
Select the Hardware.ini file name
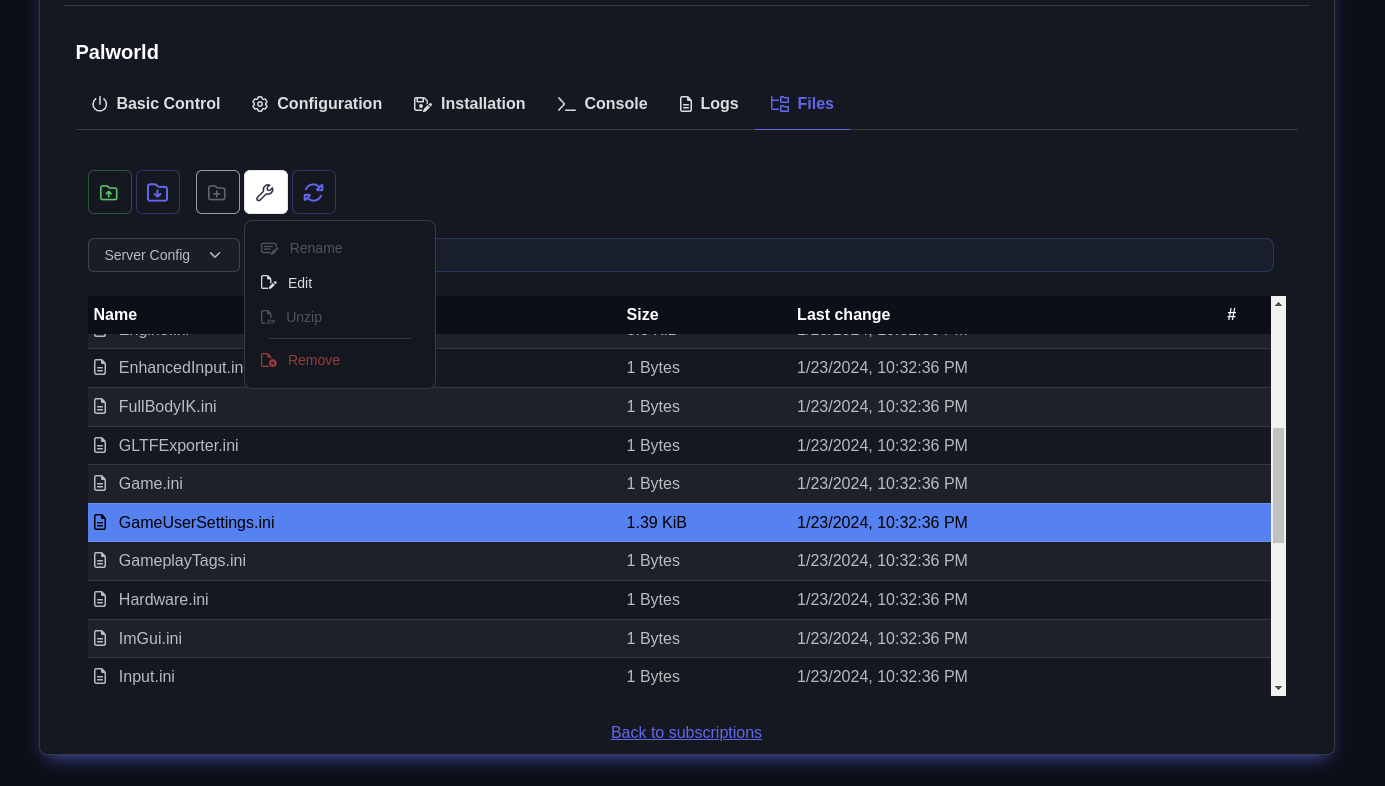point(163,599)
